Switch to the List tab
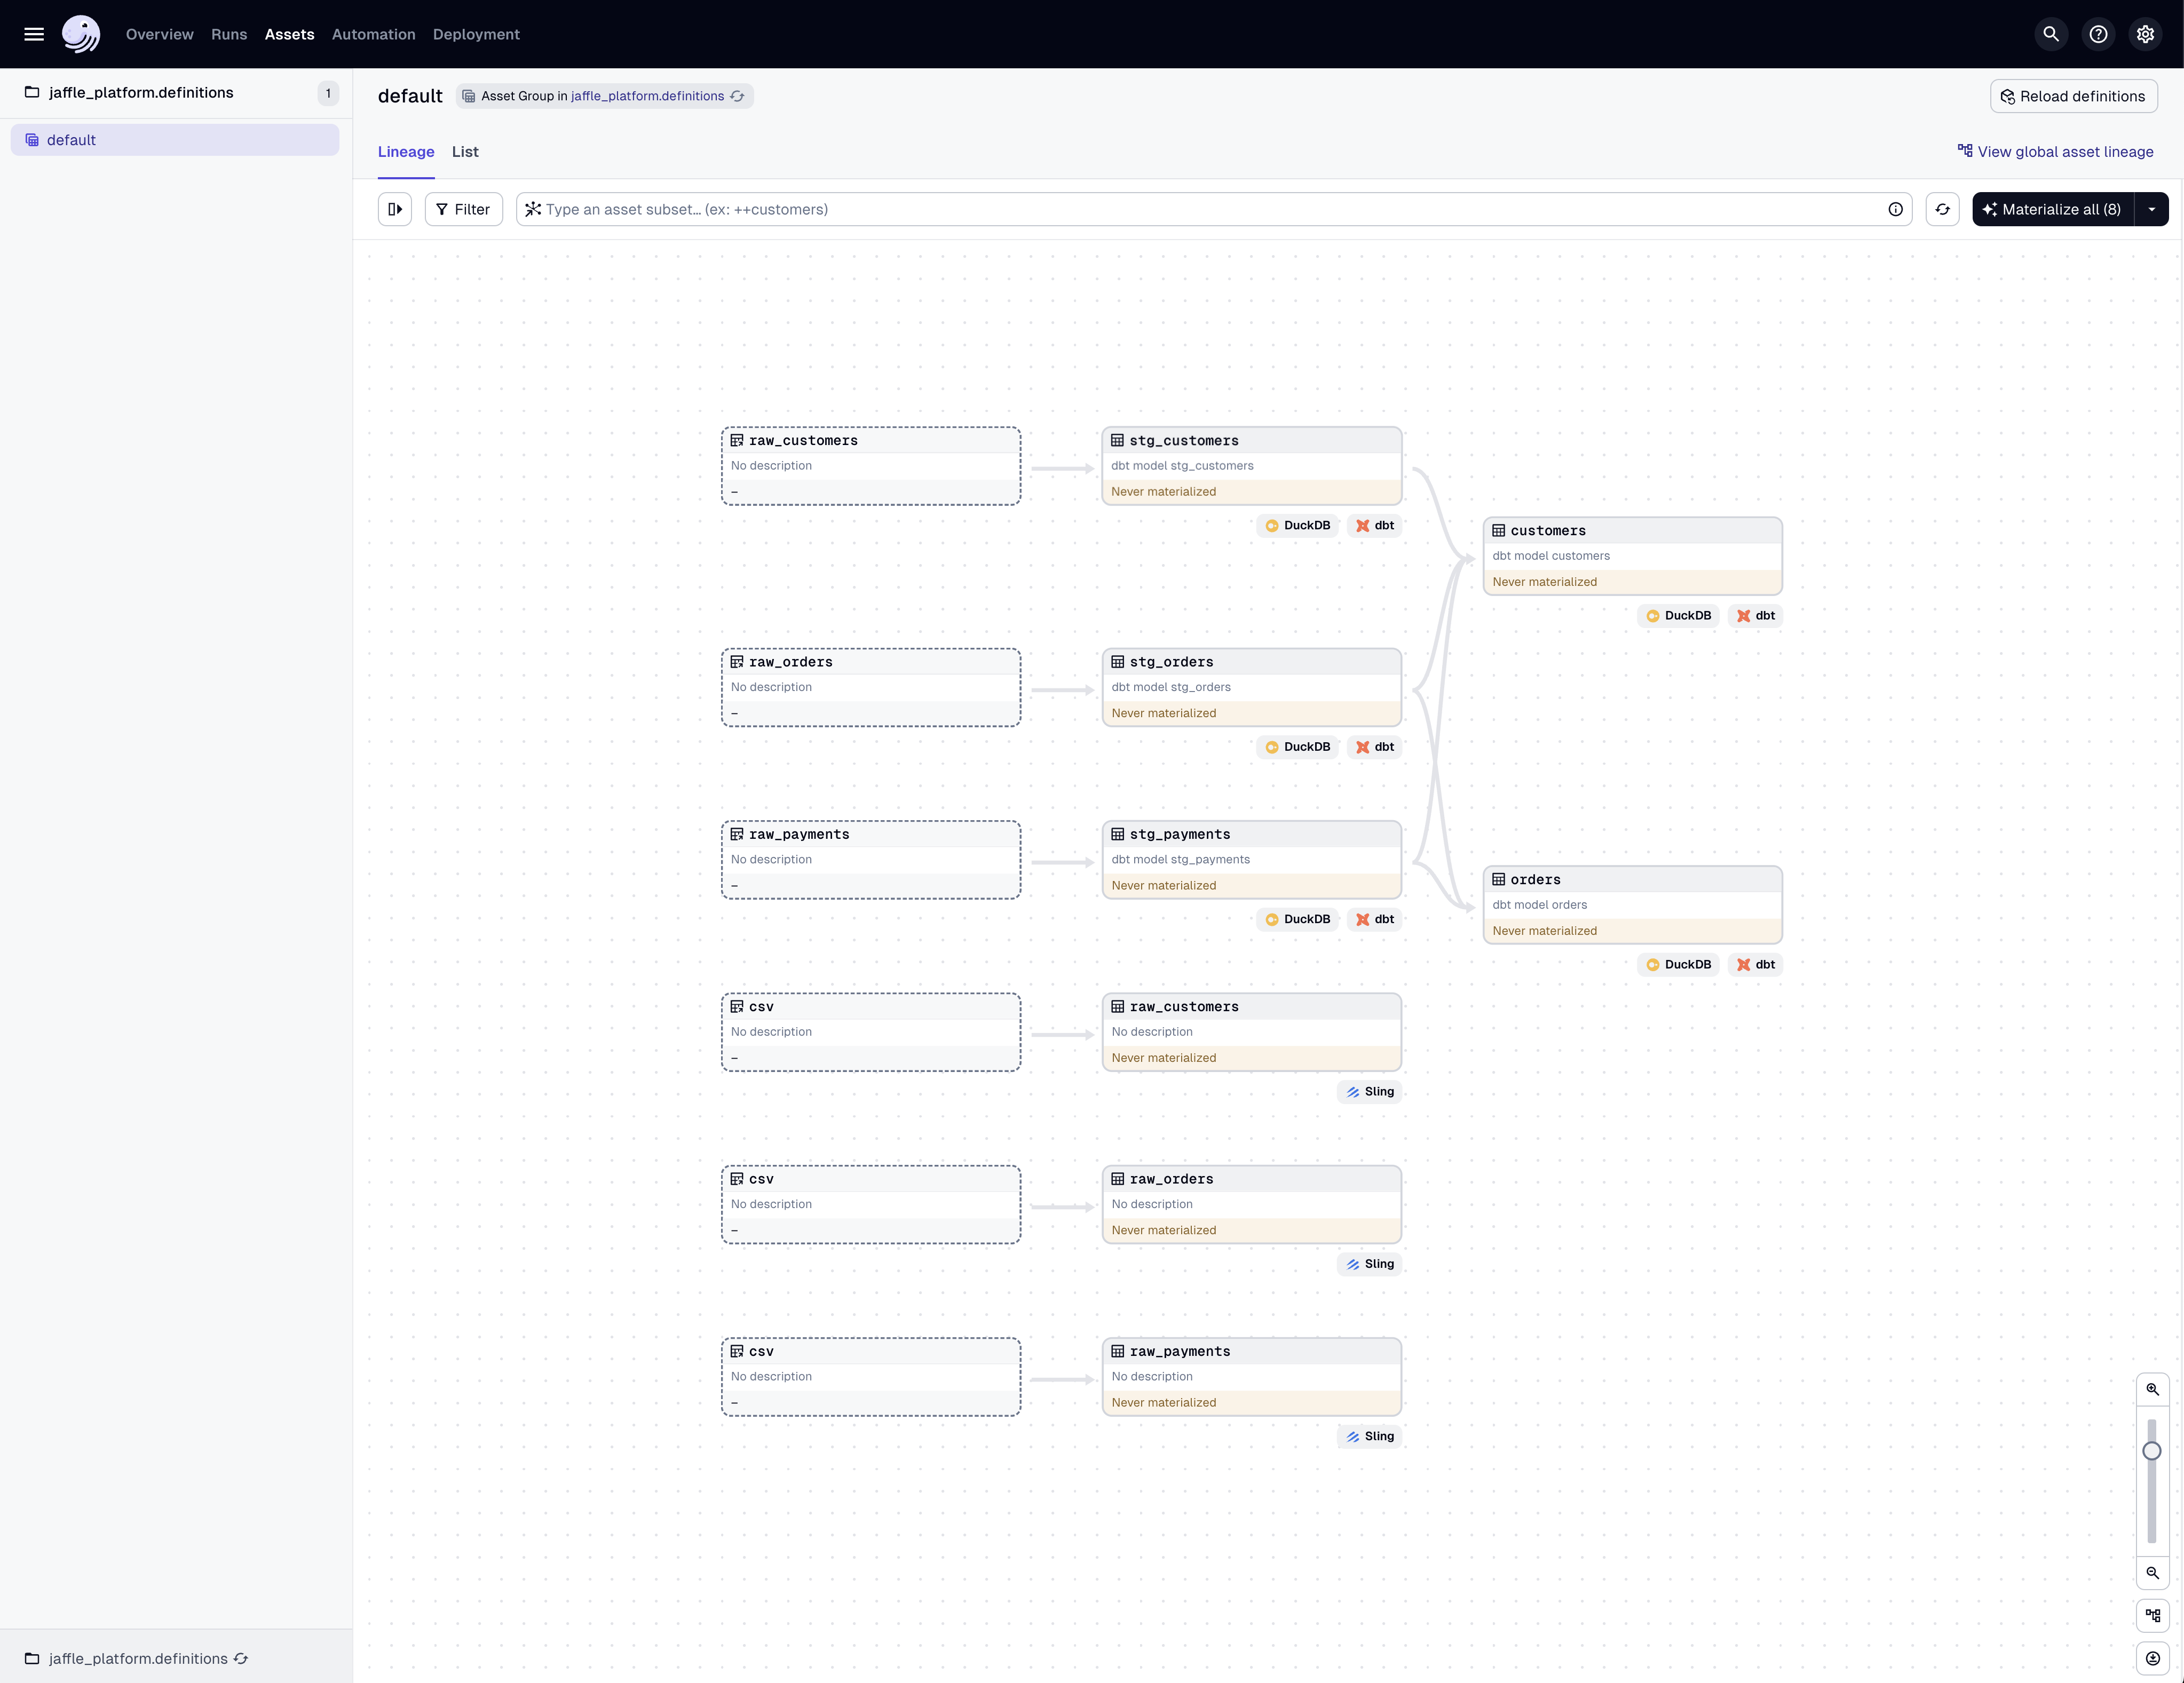This screenshot has height=1683, width=2184. pyautogui.click(x=465, y=152)
